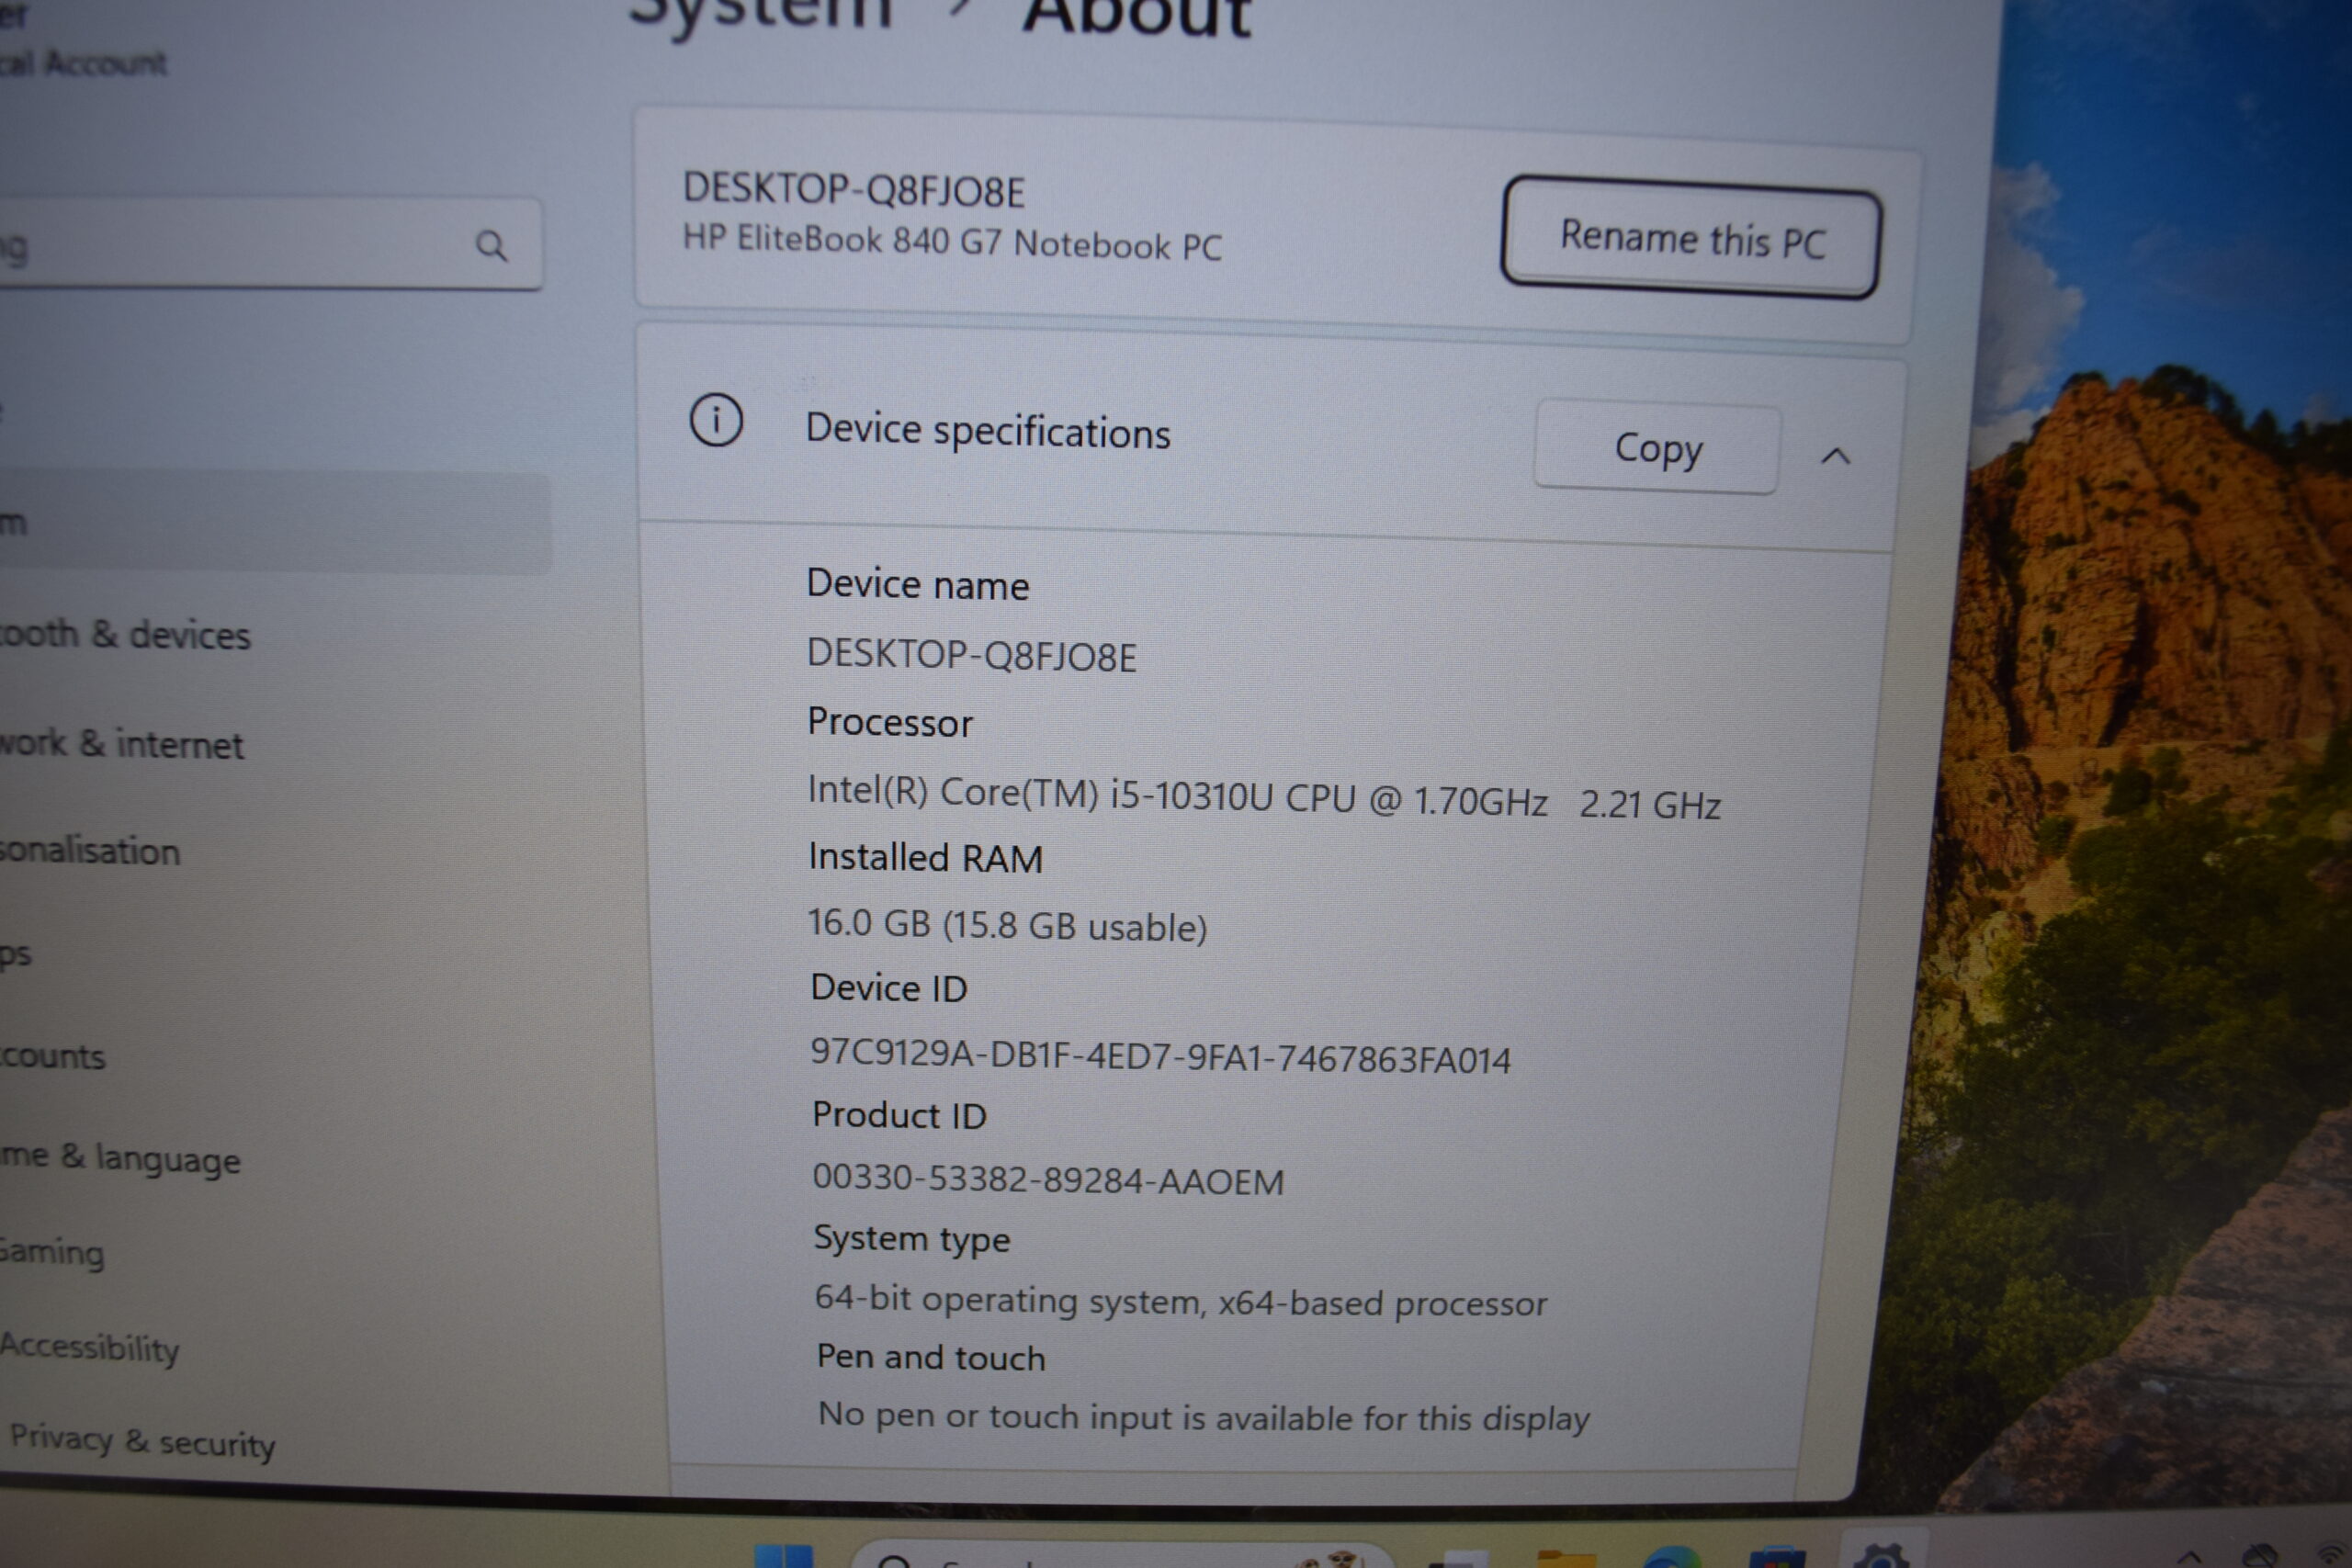Copy the device specifications
This screenshot has height=1568, width=2352.
tap(1657, 448)
